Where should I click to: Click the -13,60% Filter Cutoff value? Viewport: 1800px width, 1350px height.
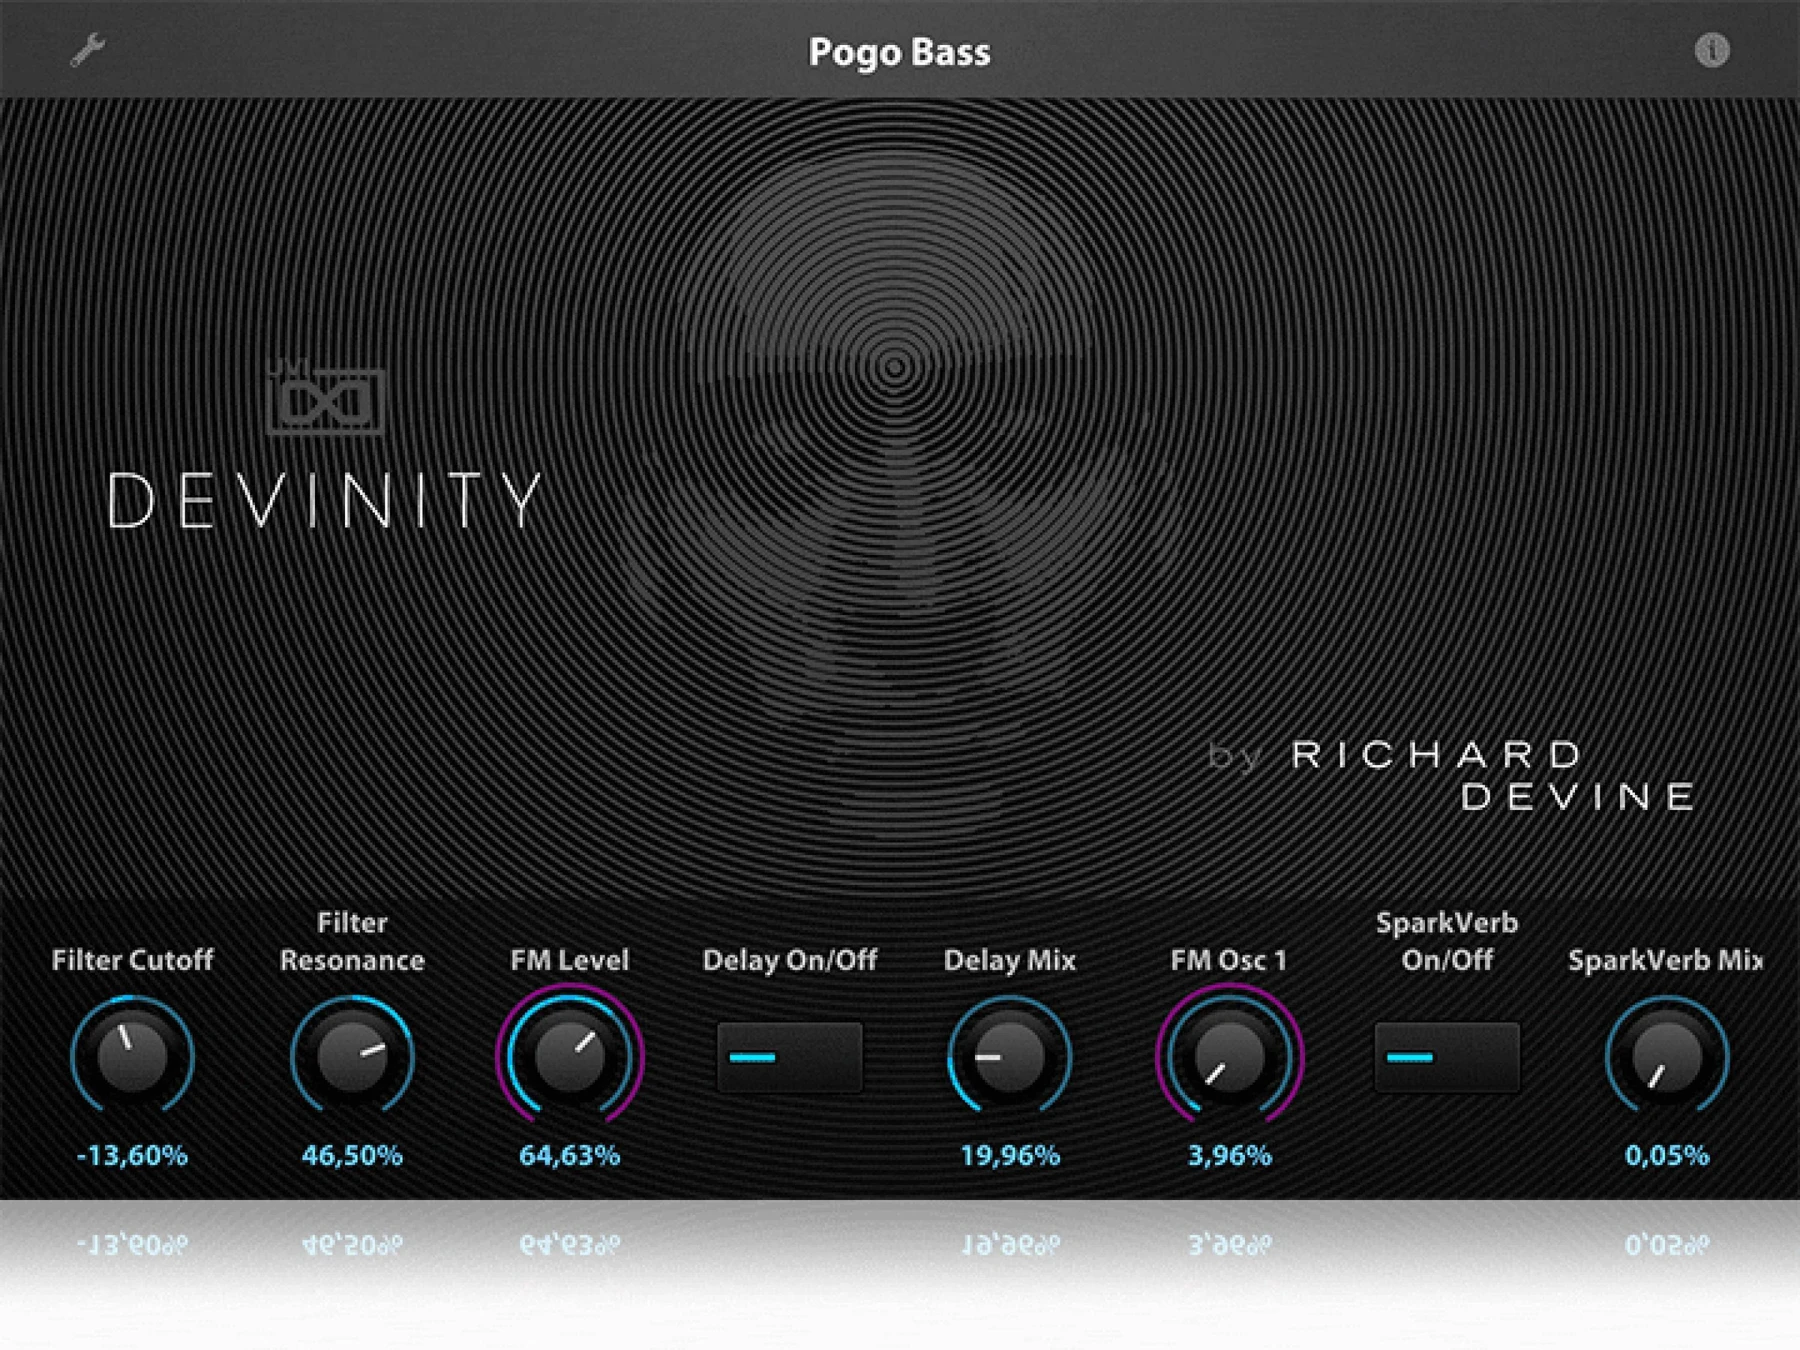(132, 1156)
